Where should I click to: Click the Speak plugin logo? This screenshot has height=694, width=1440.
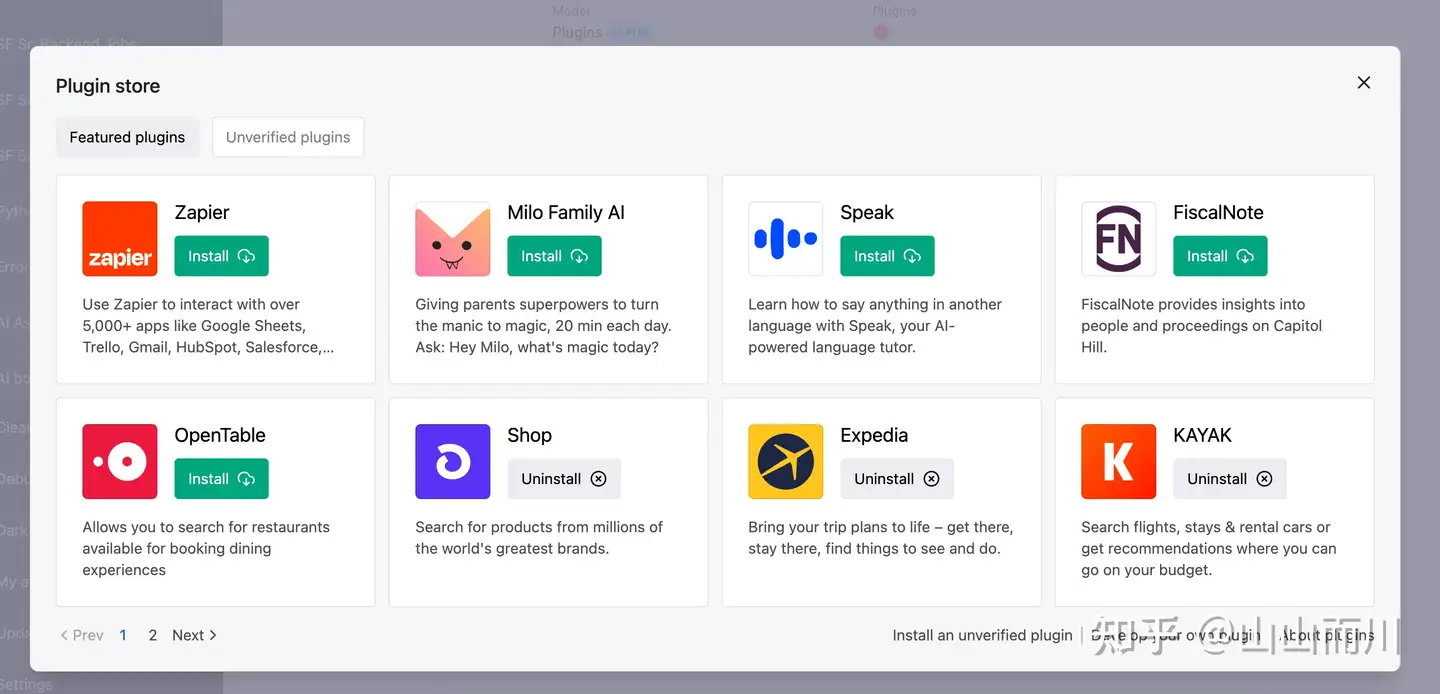click(786, 239)
